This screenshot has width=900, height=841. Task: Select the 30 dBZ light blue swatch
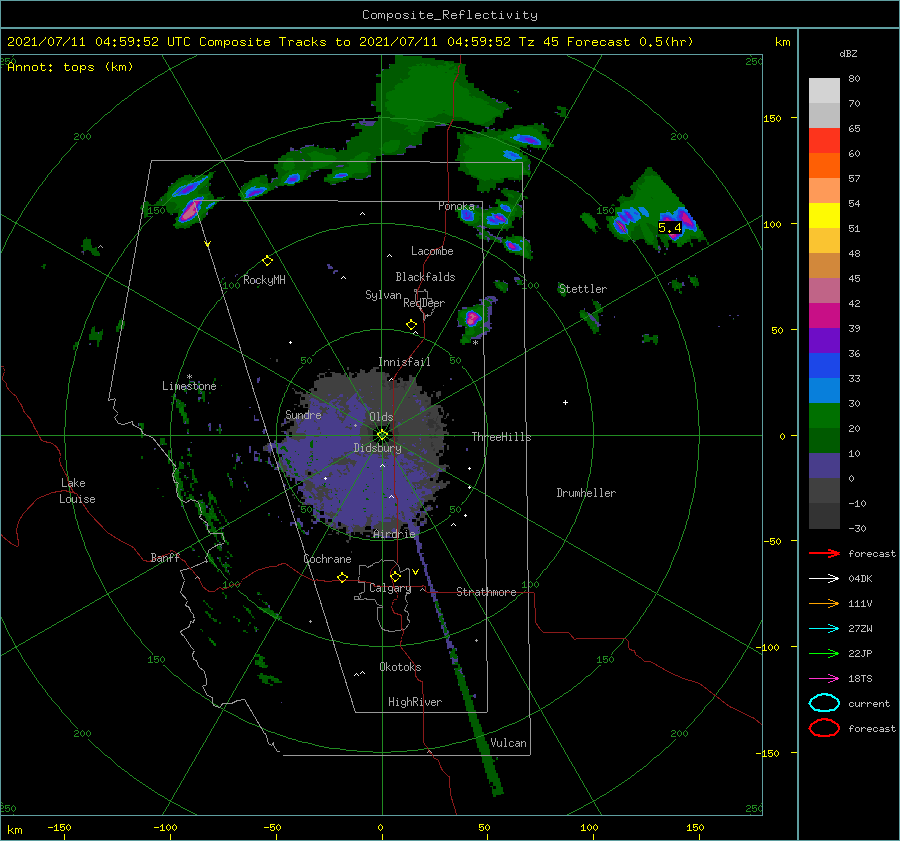coord(824,391)
